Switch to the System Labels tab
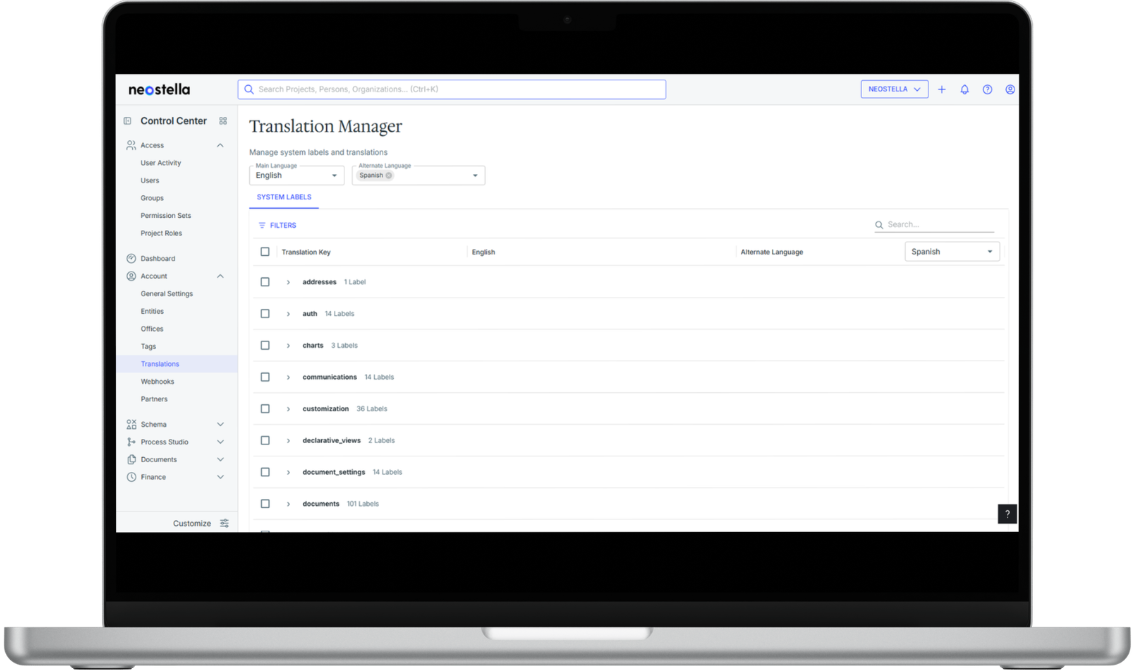Viewport: 1137px width, 670px height. coord(284,198)
